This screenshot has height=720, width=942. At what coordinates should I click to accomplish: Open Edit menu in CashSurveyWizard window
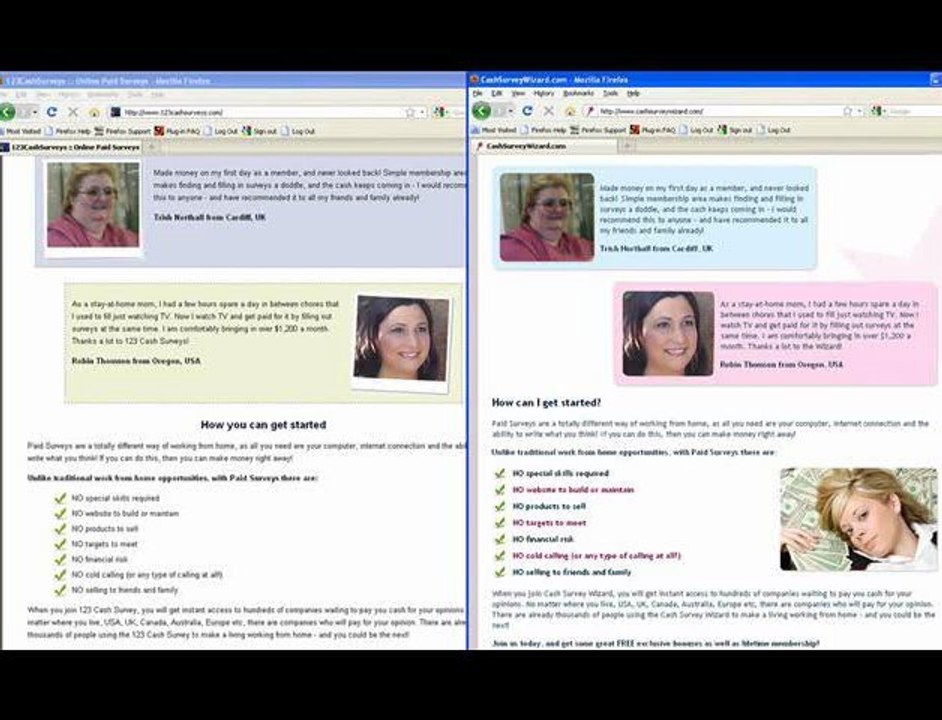497,94
